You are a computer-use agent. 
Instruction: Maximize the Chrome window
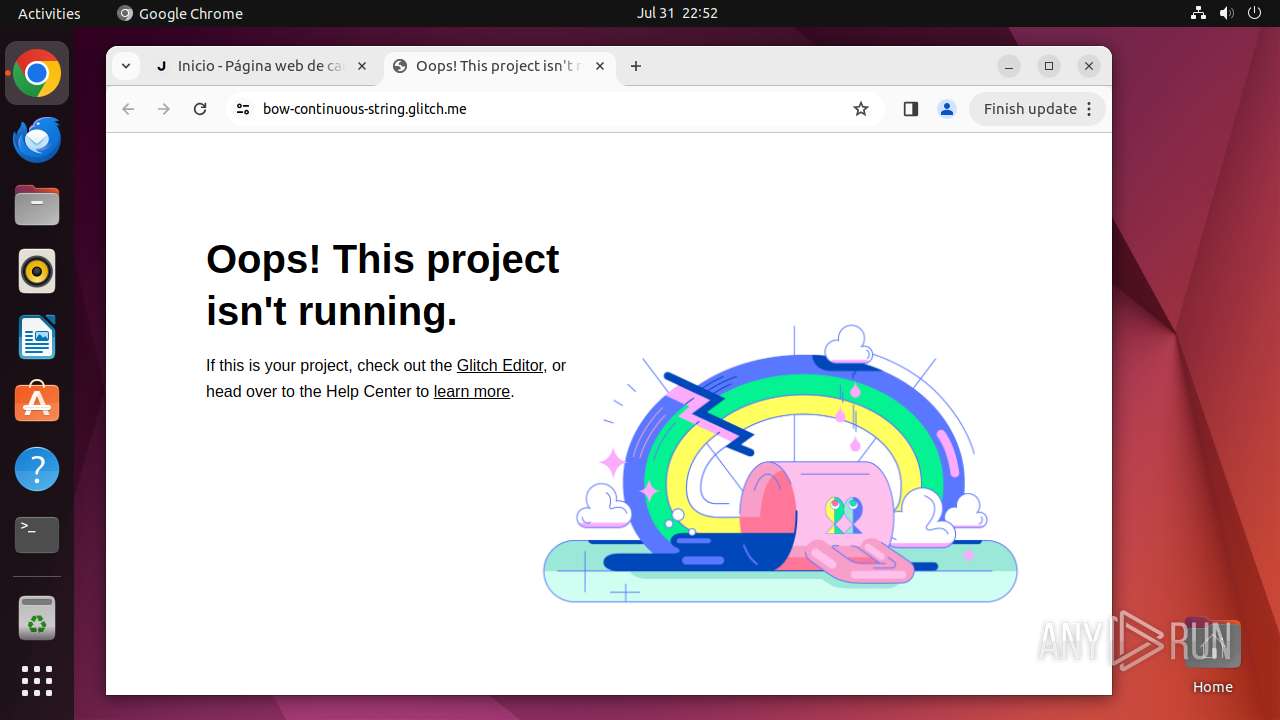pyautogui.click(x=1049, y=66)
